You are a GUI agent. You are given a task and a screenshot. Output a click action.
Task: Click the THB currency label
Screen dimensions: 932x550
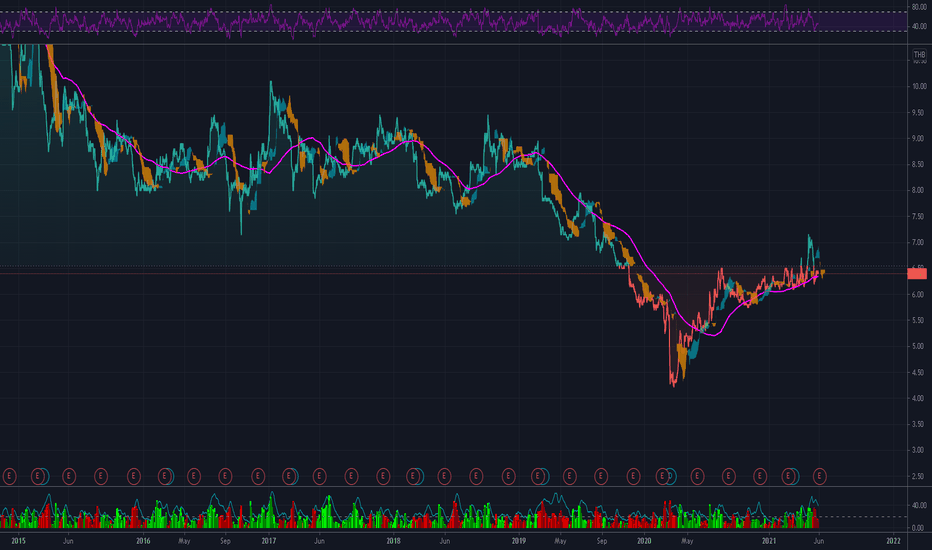(919, 55)
